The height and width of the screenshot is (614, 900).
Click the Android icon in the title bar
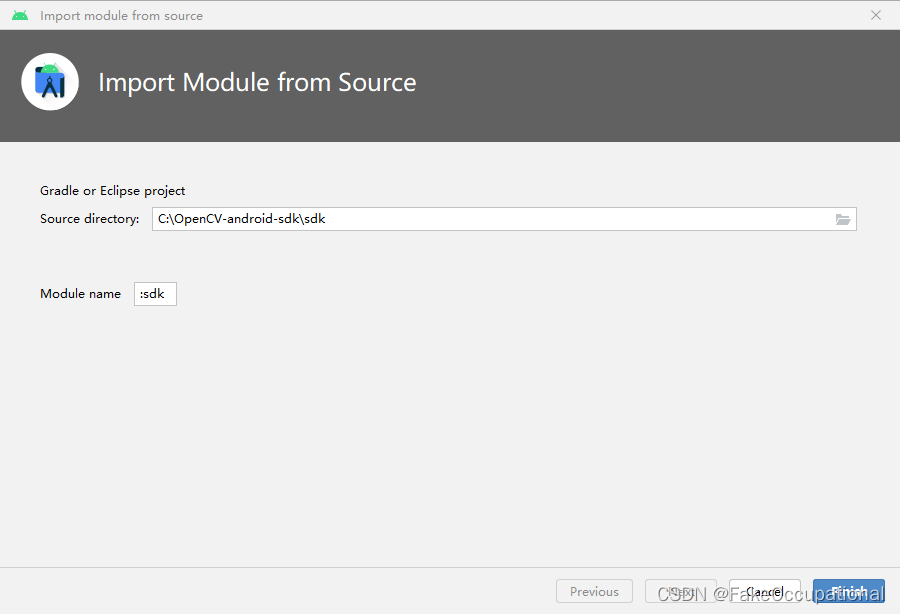[x=20, y=15]
